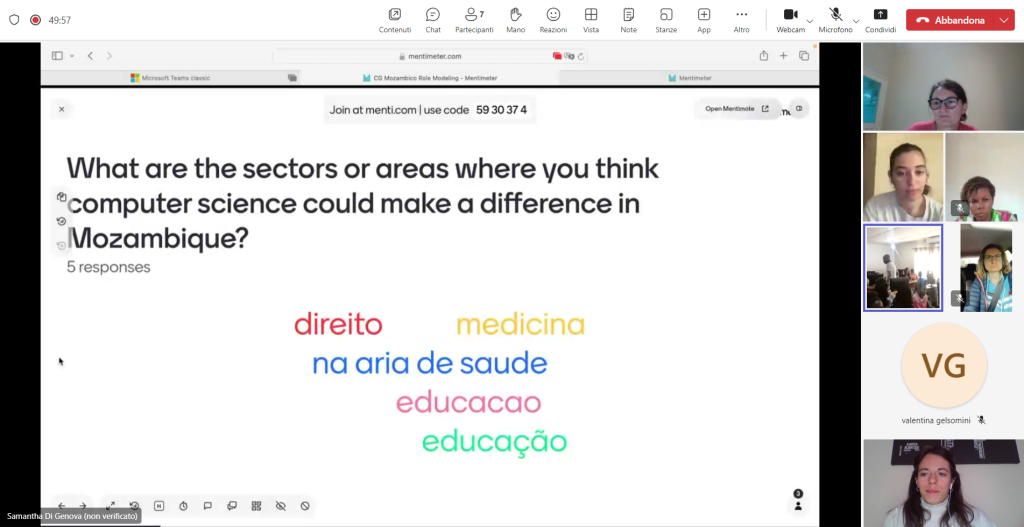Click the Open Mentimote button
The width and height of the screenshot is (1024, 527).
tap(737, 109)
